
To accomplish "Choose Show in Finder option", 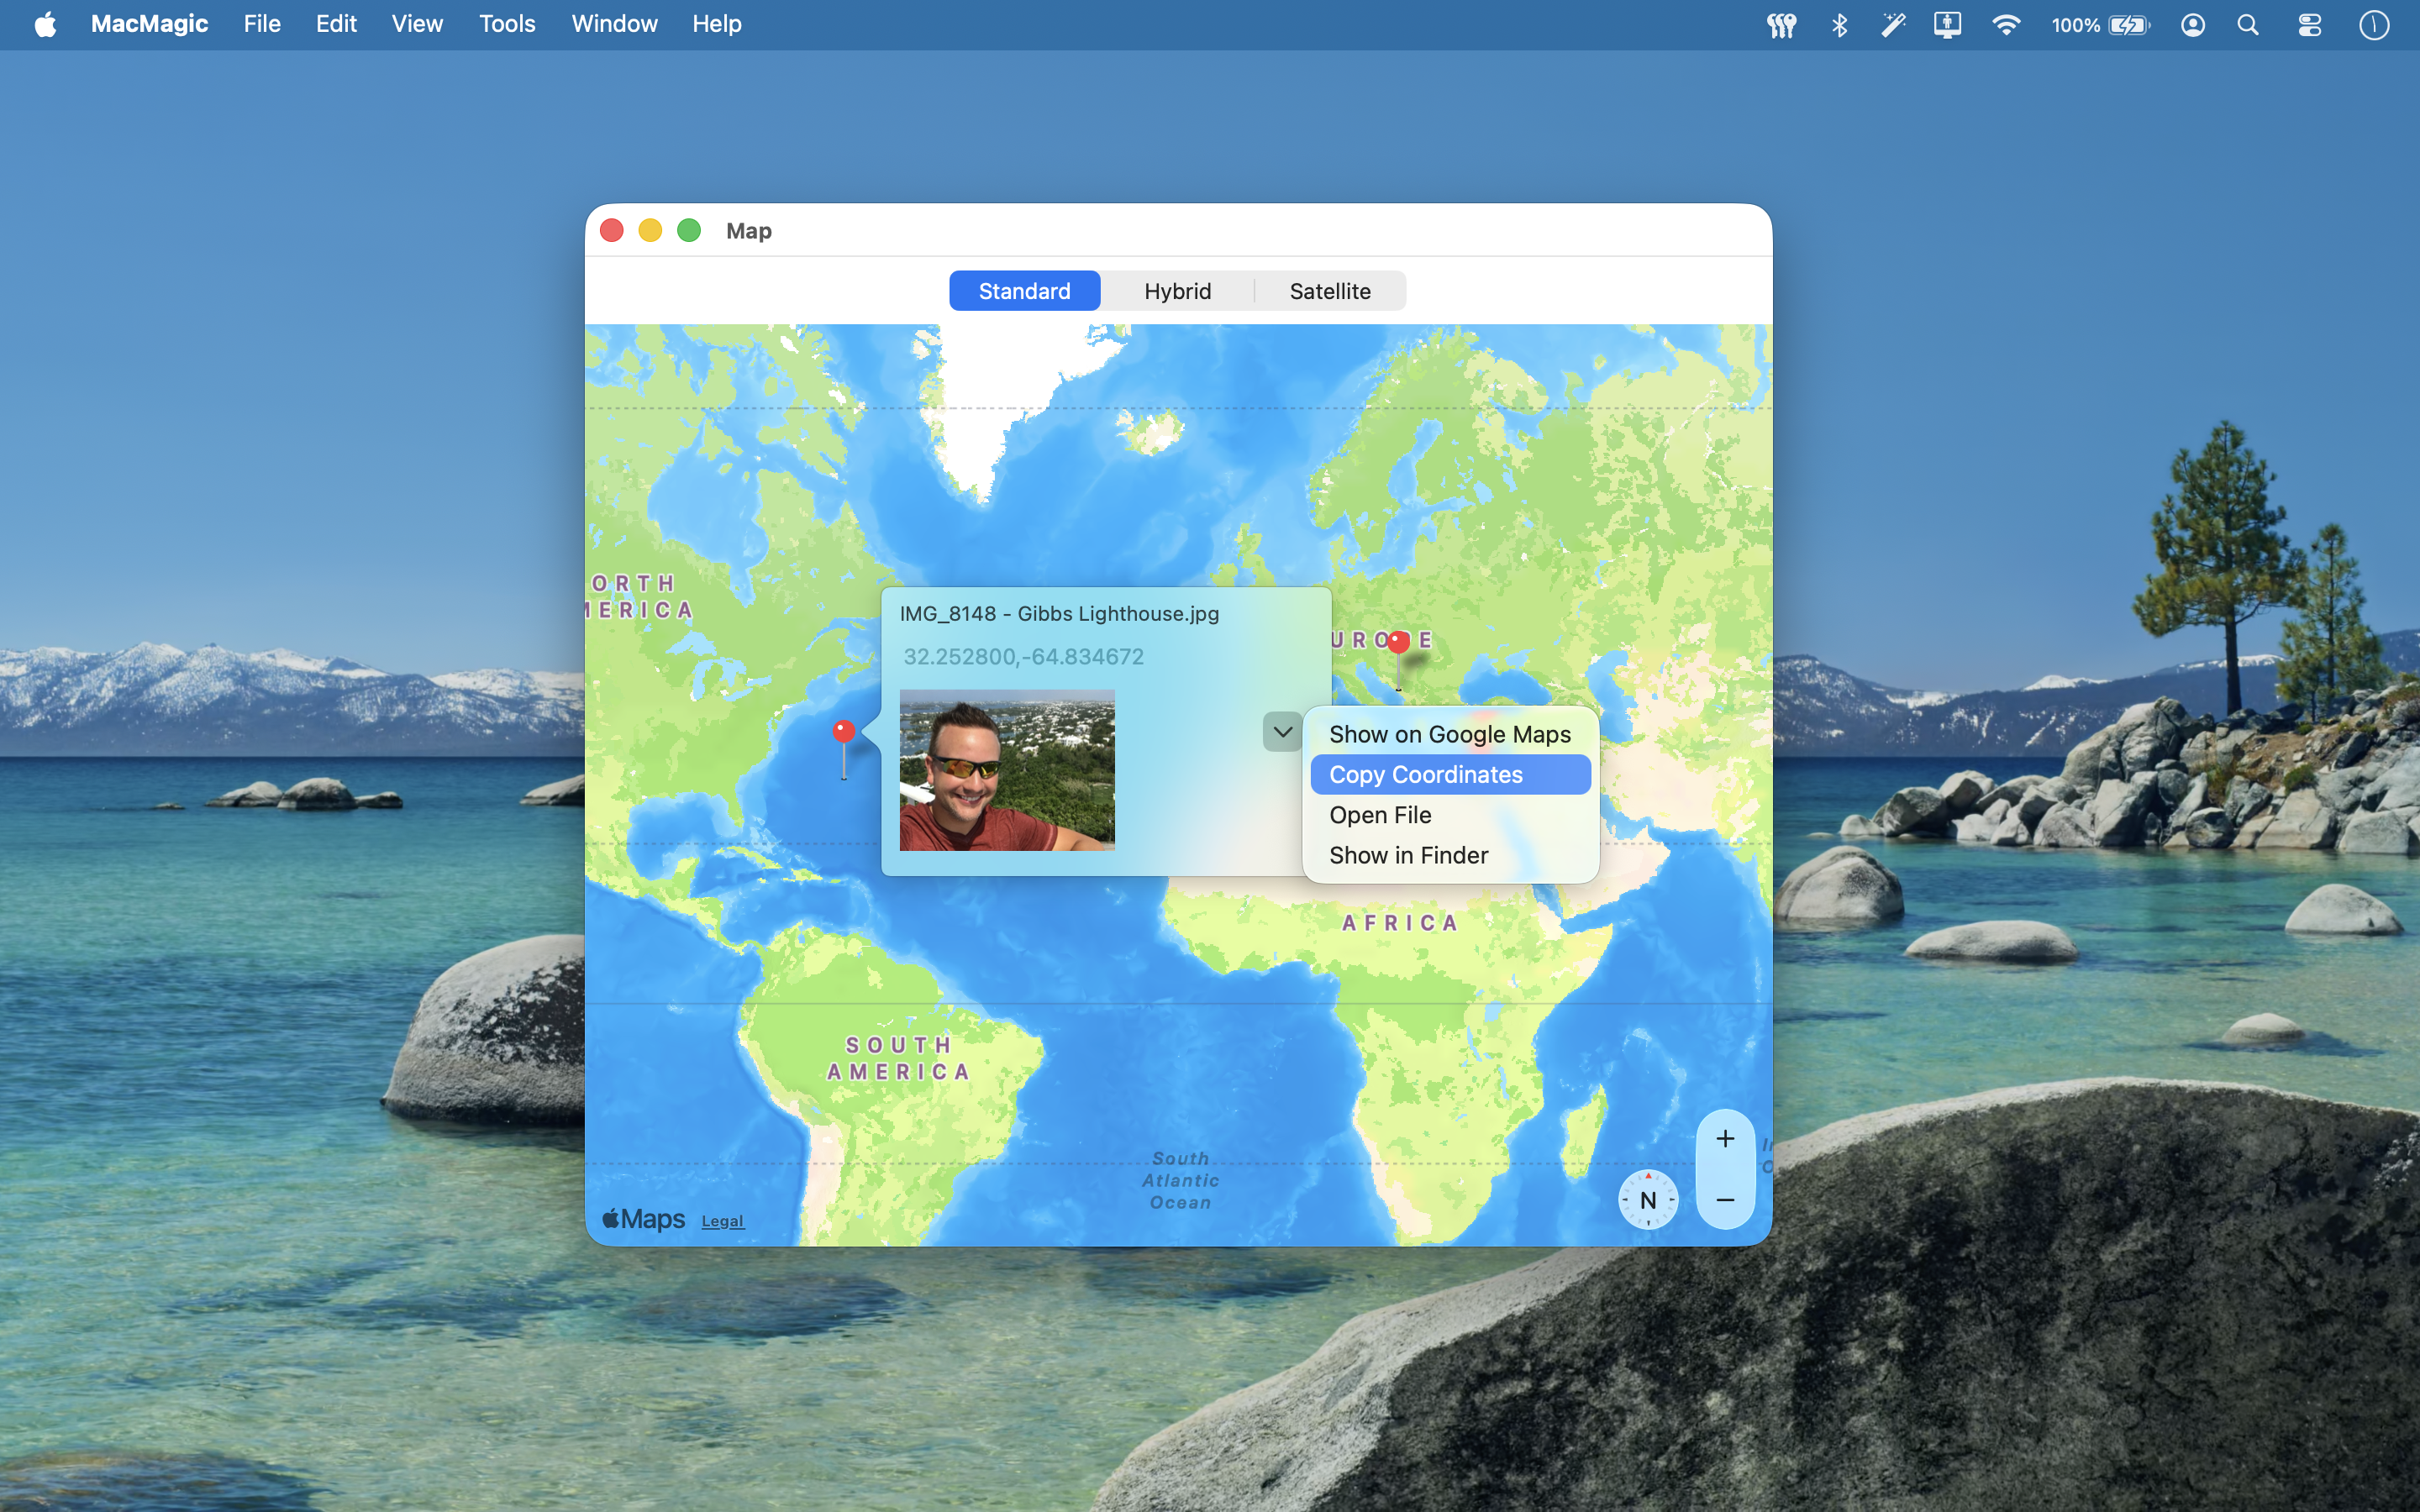I will pos(1408,855).
